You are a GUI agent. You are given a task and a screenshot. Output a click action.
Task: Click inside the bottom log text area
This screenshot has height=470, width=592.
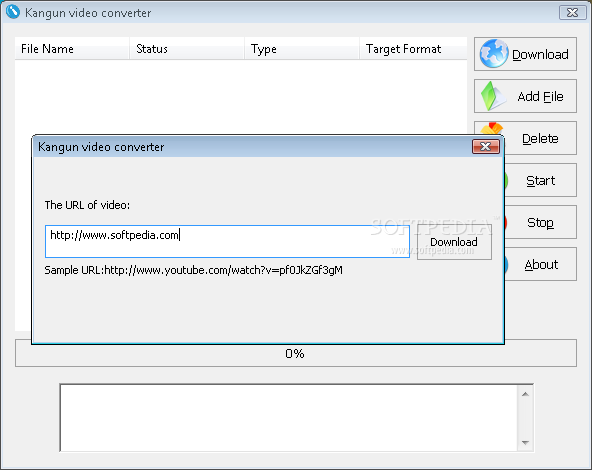(289, 418)
